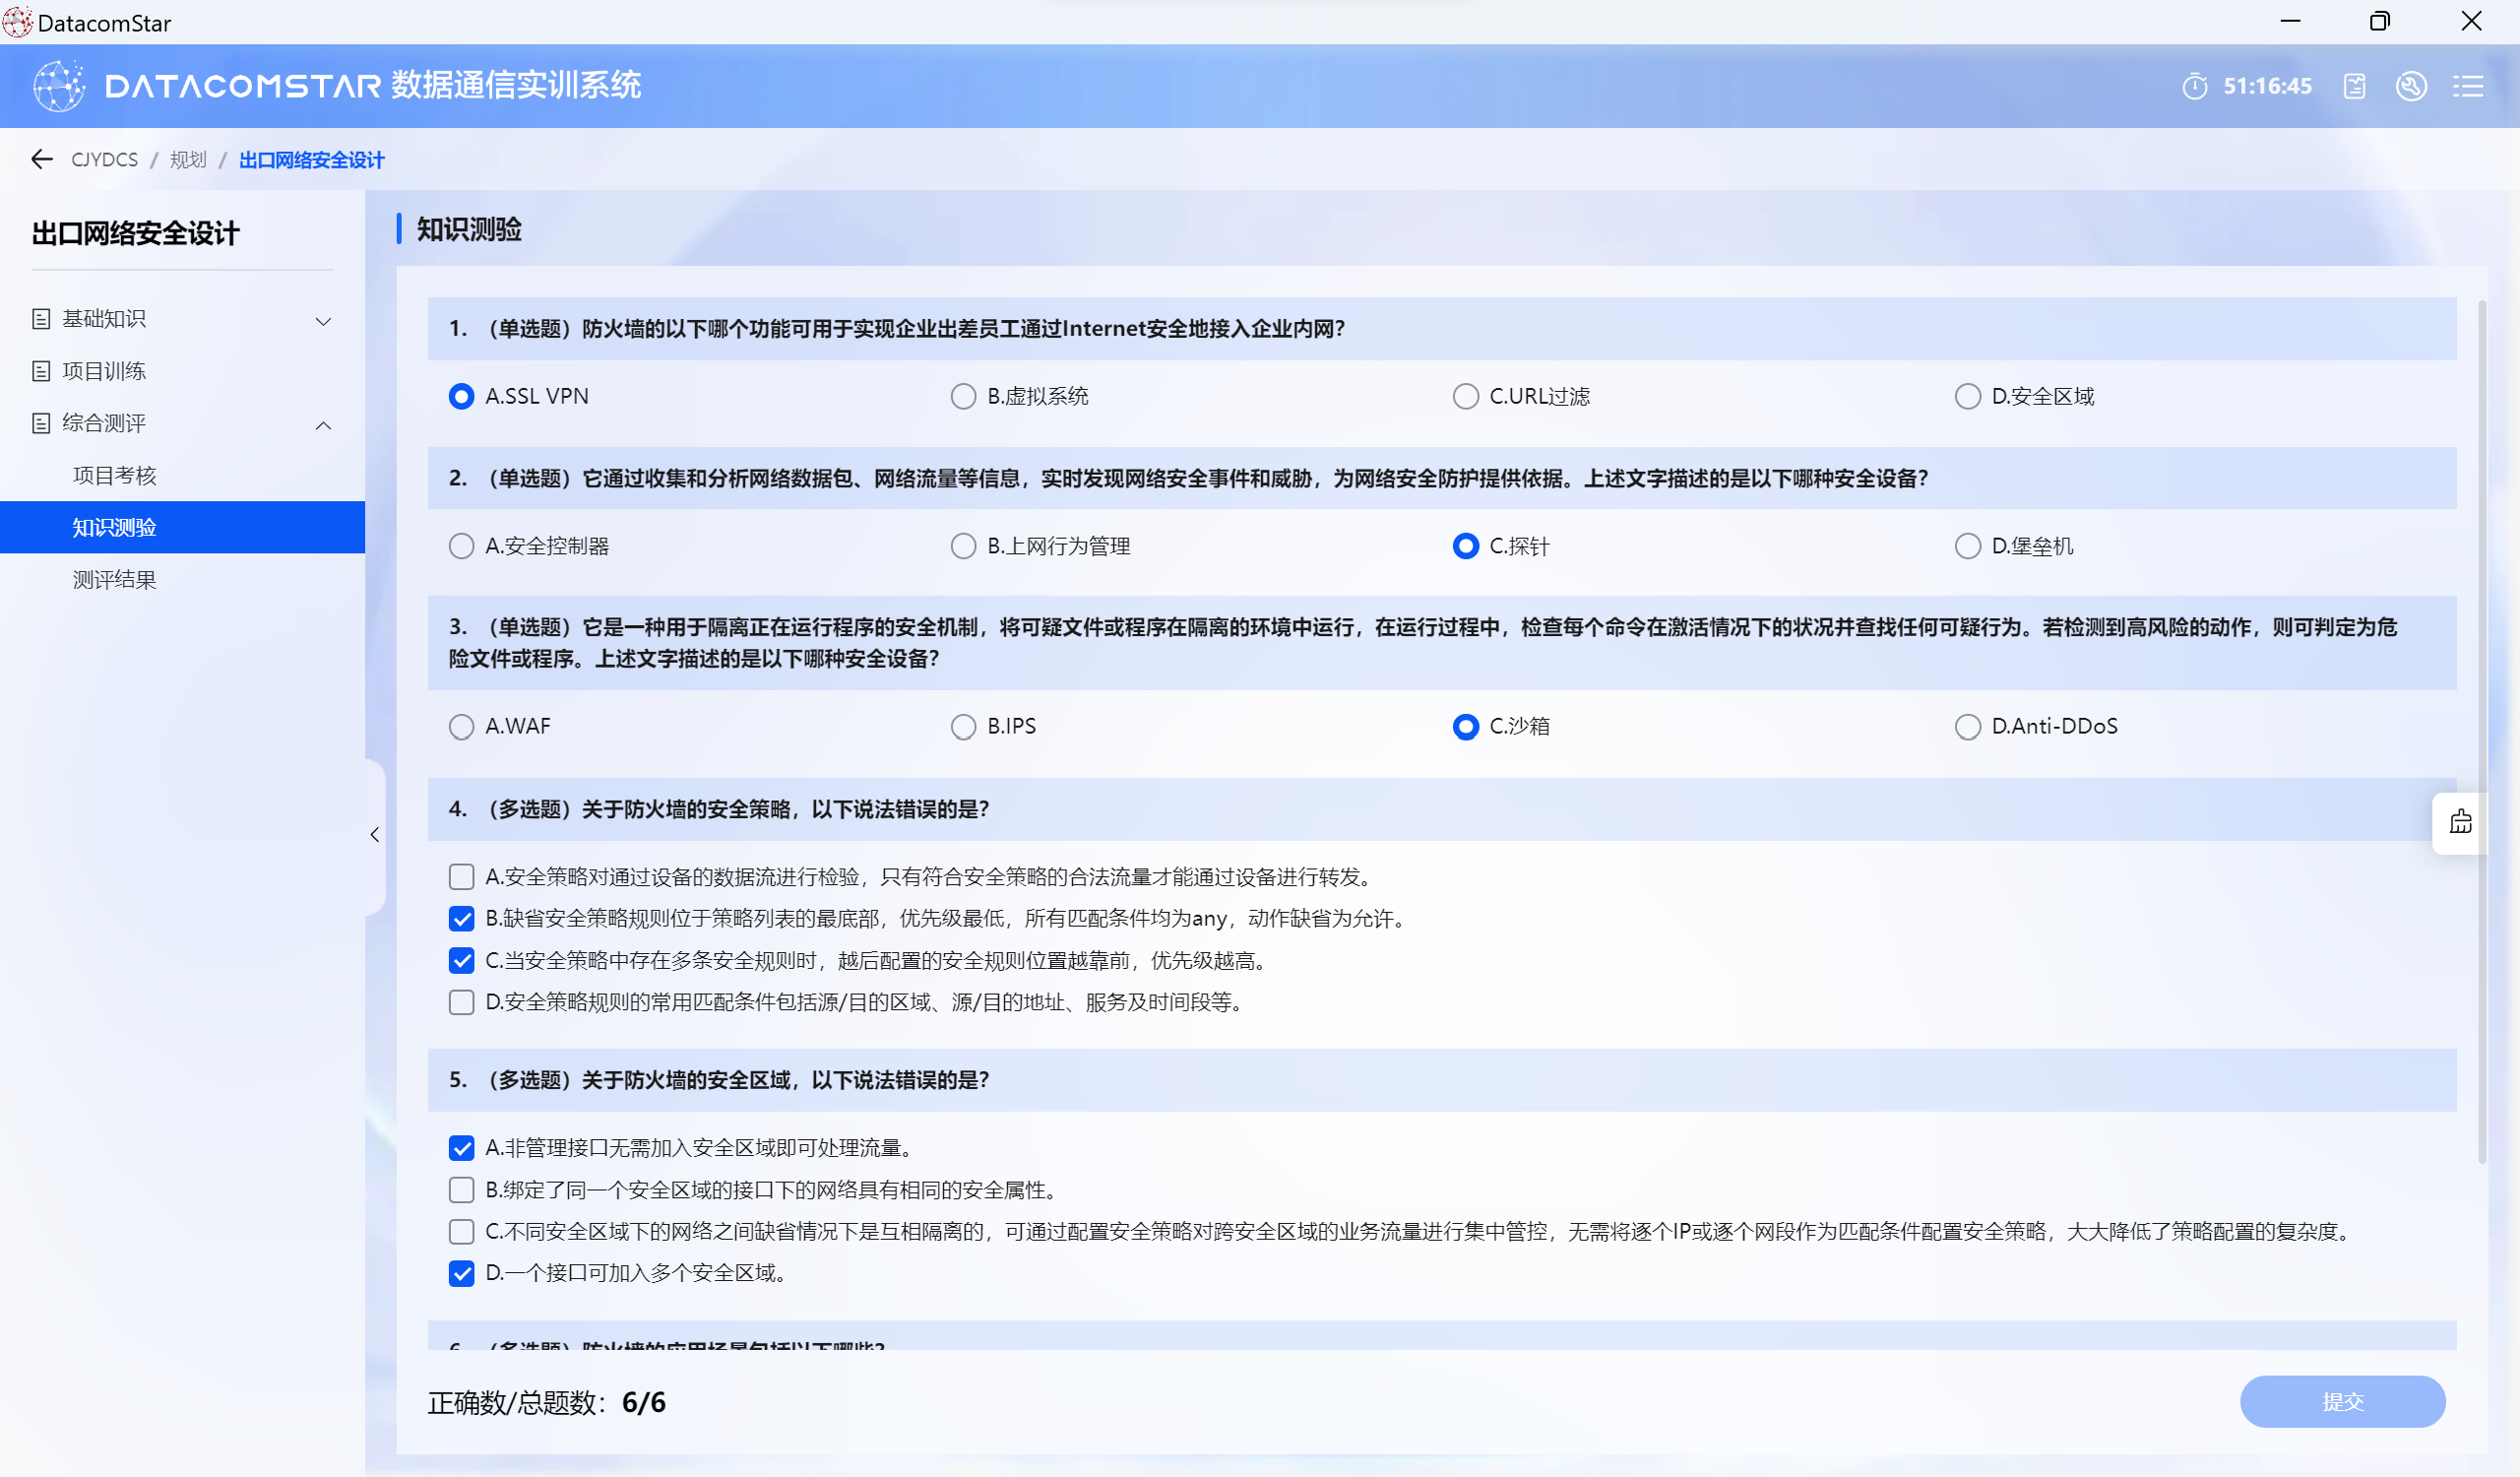Screen dimensions: 2520x1477
Task: Select option D.堡垒机 for question 2
Action: [1967, 546]
